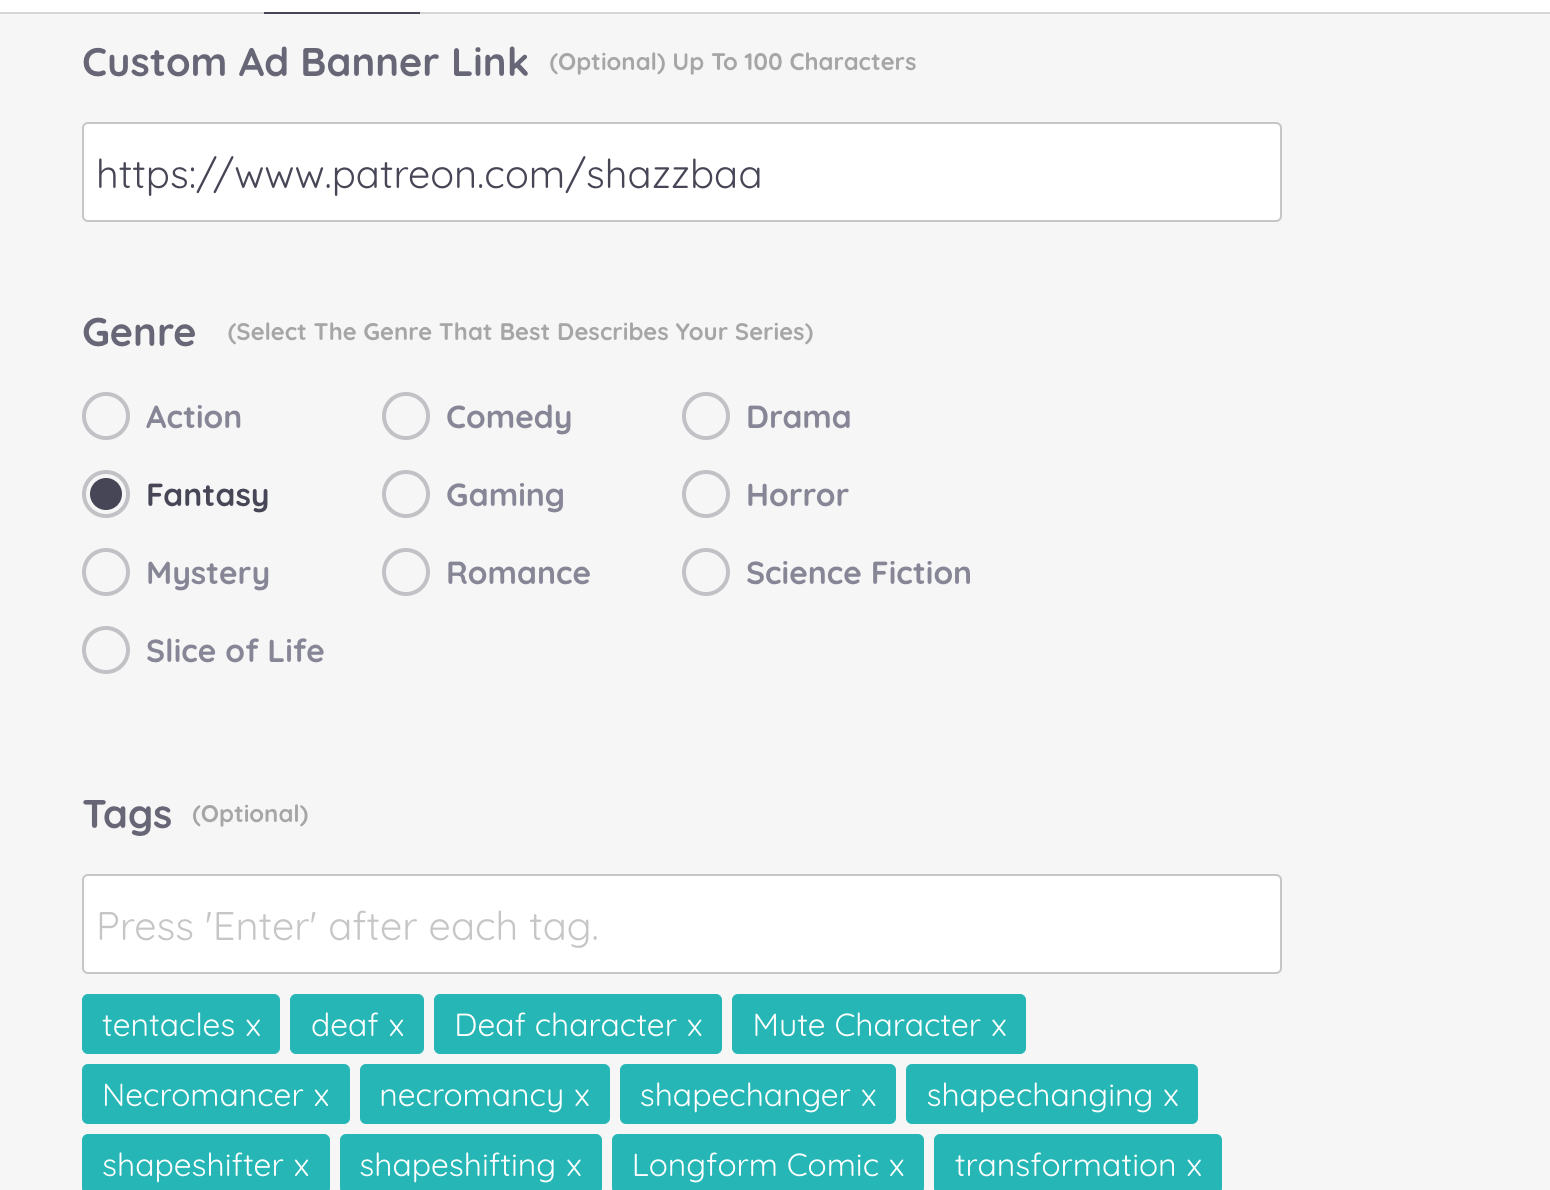Select Horror genre radio button
The height and width of the screenshot is (1190, 1550).
tap(706, 494)
